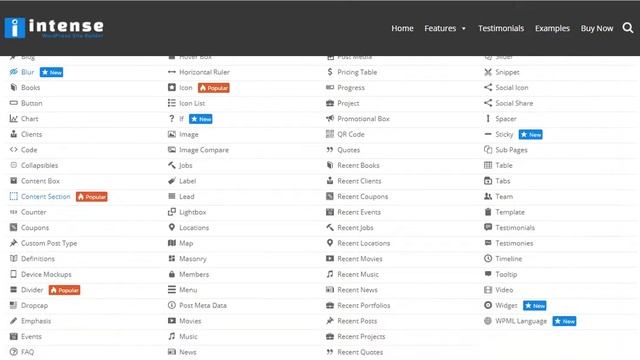Open the Recent Portfolios link
Screen dimensions: 640x360
tap(364, 305)
